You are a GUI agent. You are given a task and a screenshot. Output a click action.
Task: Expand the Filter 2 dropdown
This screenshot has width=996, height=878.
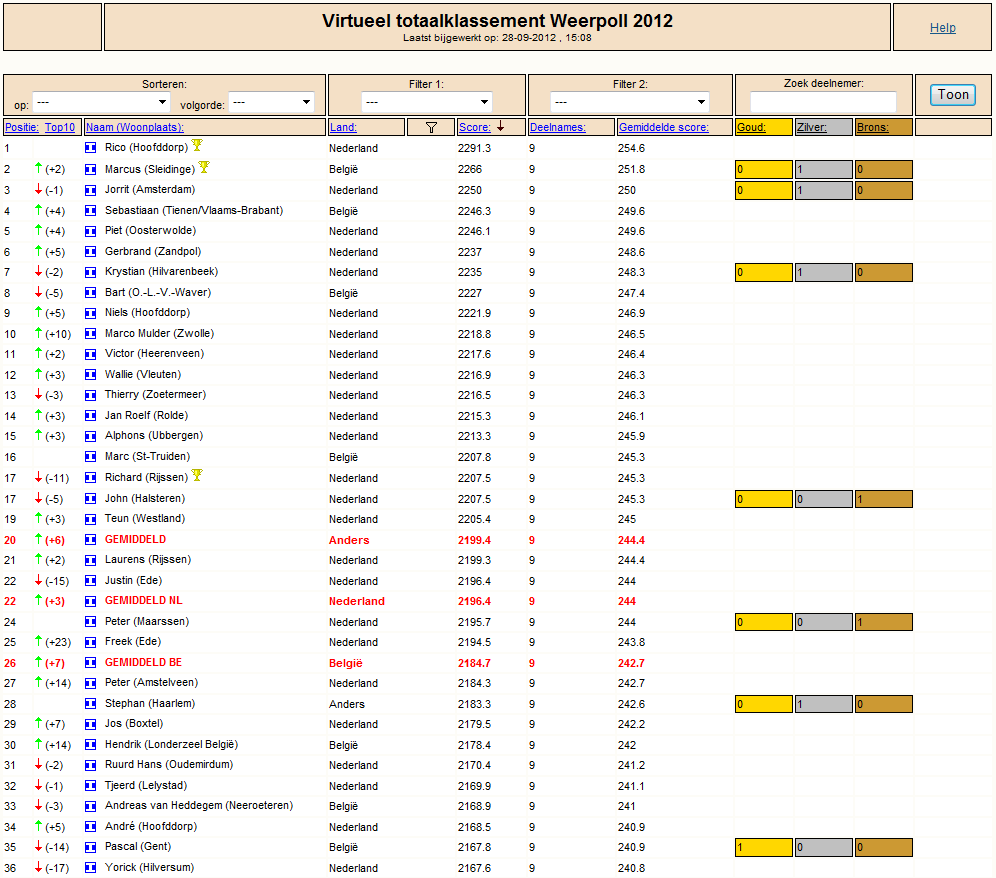pyautogui.click(x=629, y=102)
